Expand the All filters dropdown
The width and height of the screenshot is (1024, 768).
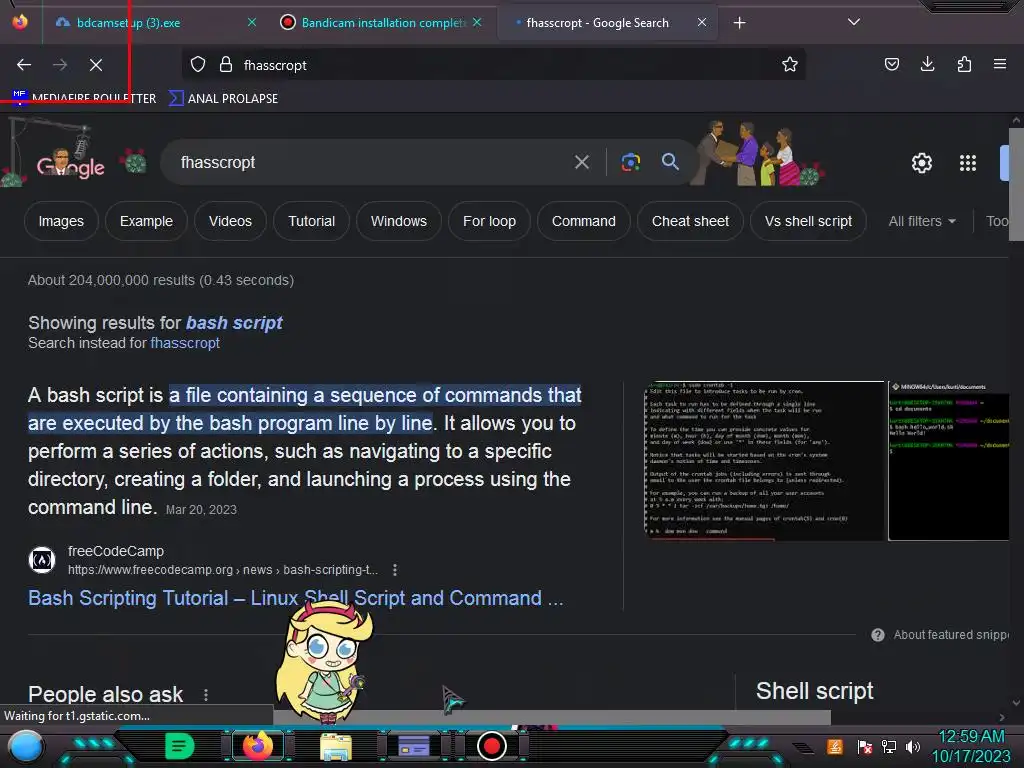click(922, 221)
